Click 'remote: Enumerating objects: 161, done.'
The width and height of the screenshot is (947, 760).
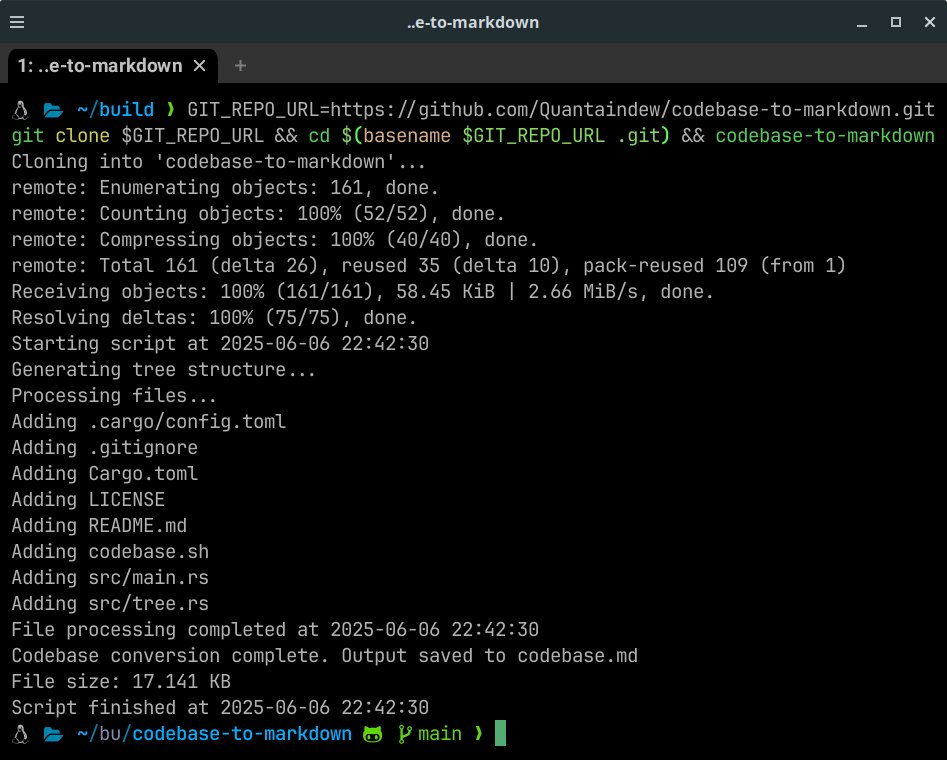225,187
